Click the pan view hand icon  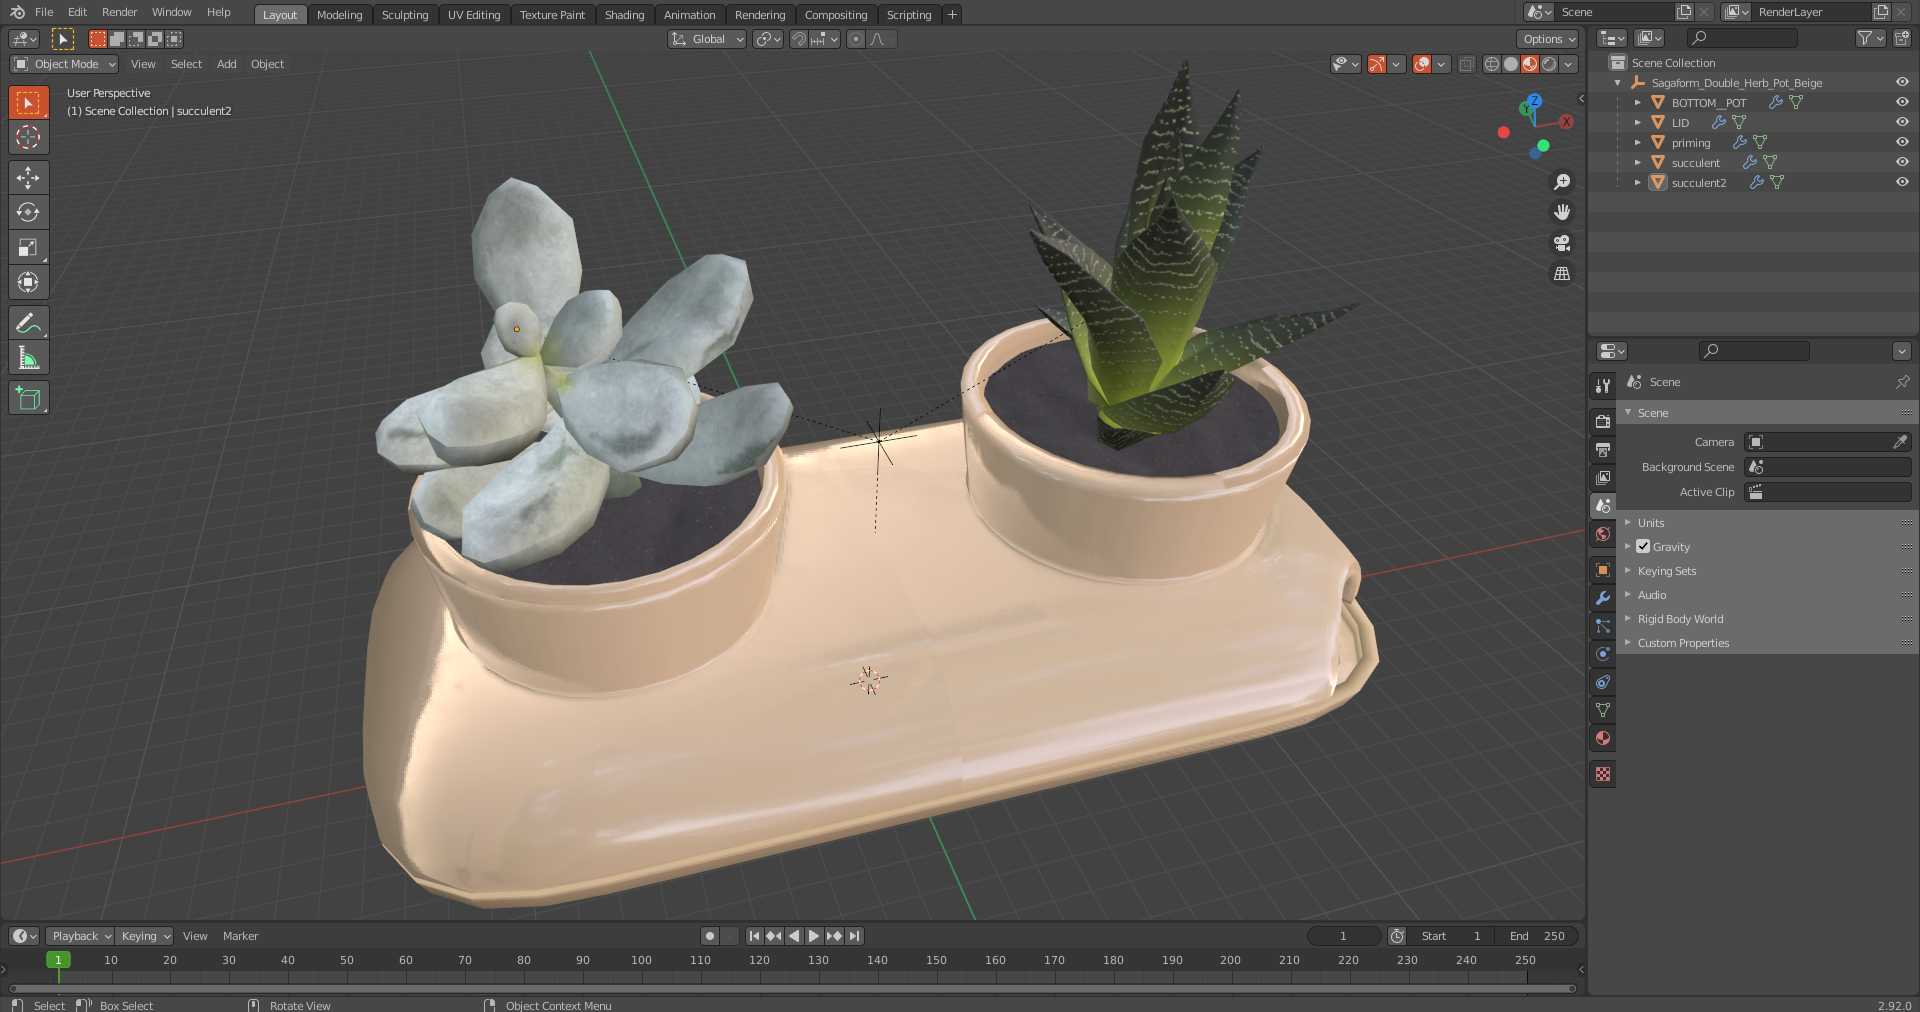point(1562,212)
